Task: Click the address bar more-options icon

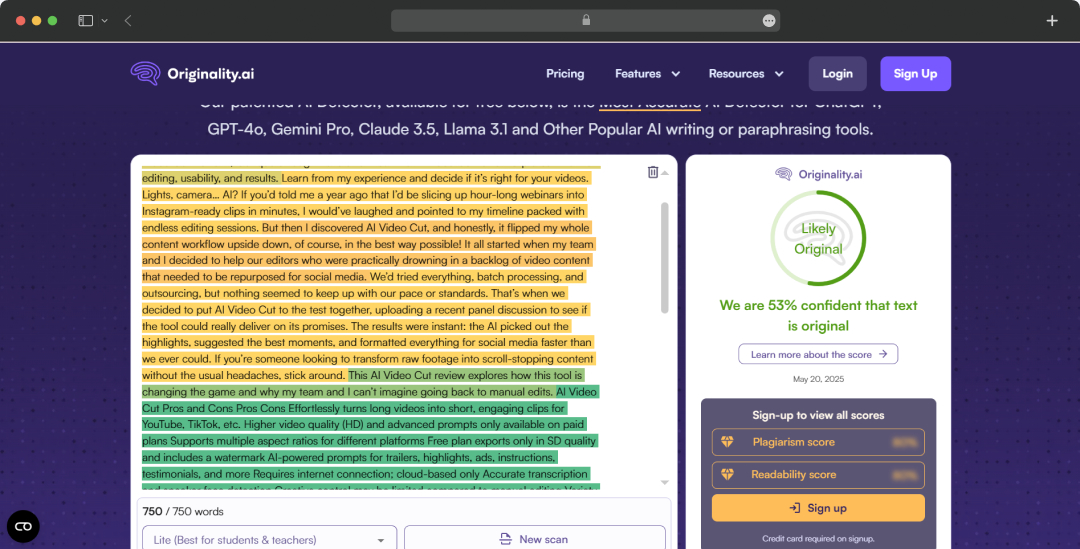Action: point(769,21)
